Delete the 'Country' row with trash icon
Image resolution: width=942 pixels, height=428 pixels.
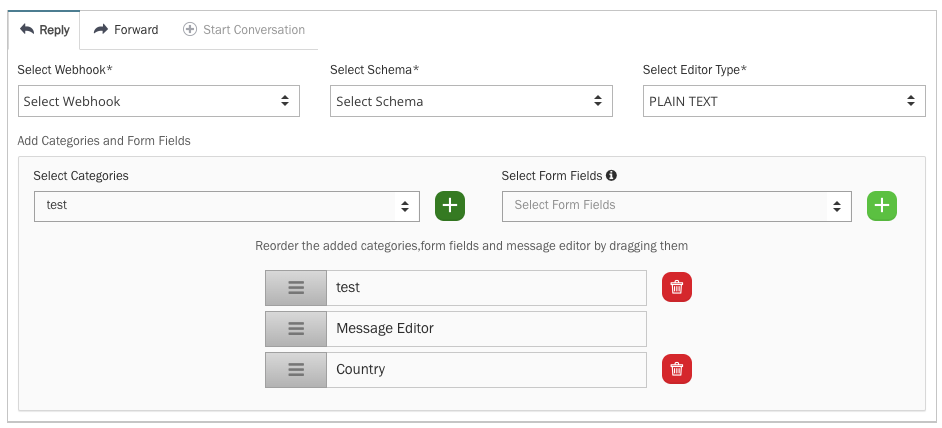(676, 369)
